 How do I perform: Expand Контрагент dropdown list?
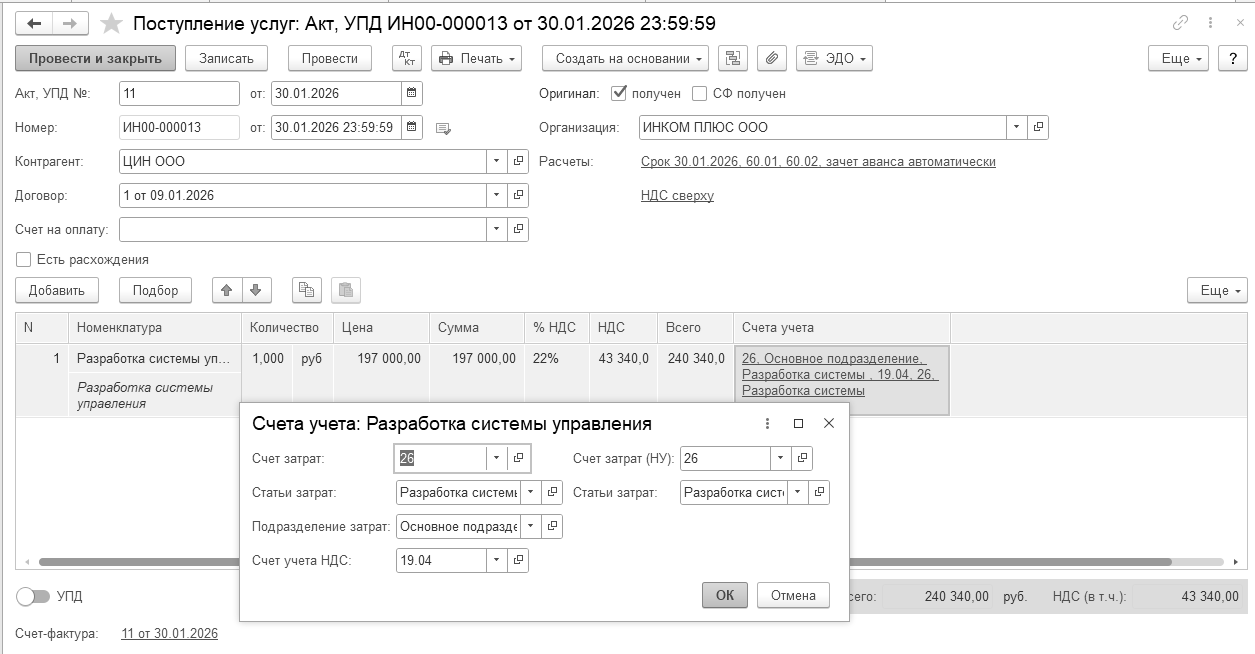[x=497, y=161]
